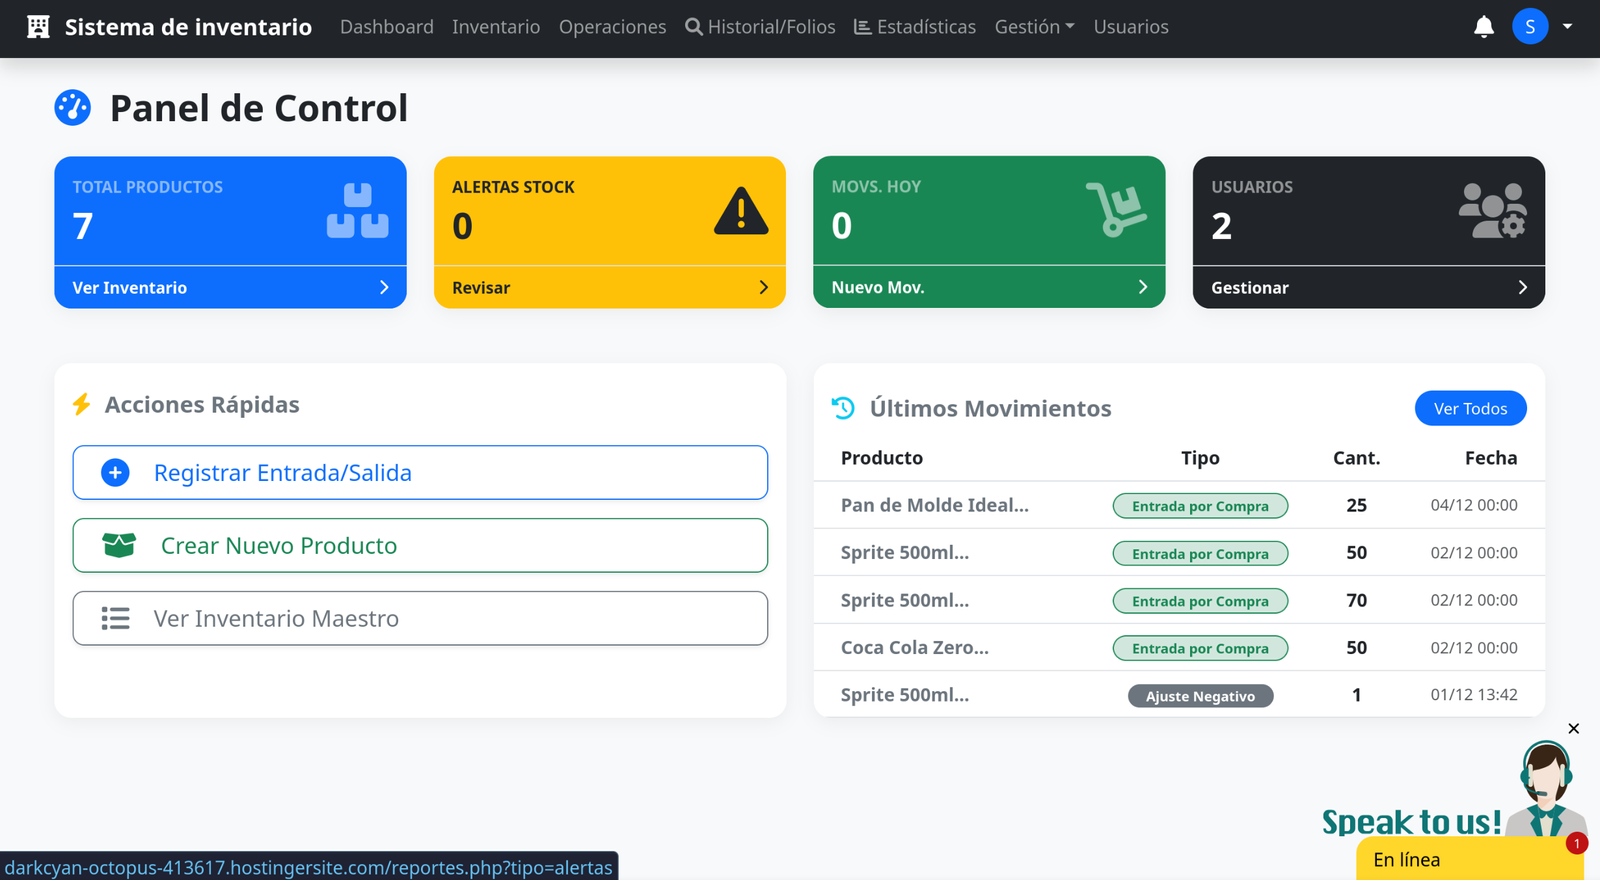Expand the Gestión dropdown menu

[x=1034, y=27]
